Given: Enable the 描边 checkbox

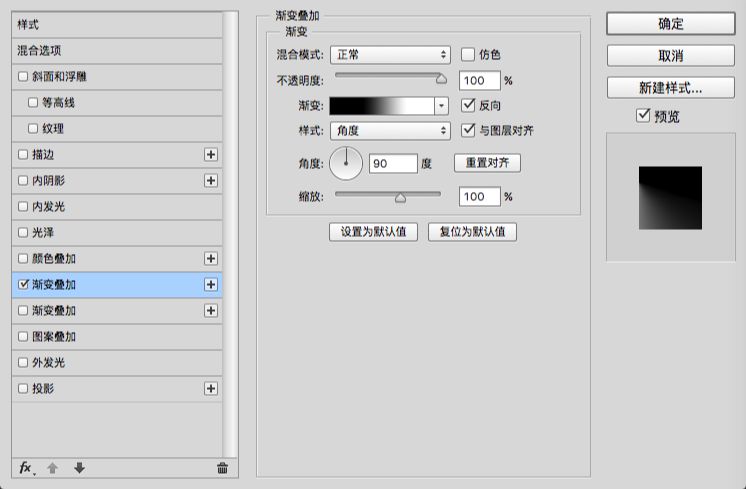Looking at the screenshot, I should point(23,155).
